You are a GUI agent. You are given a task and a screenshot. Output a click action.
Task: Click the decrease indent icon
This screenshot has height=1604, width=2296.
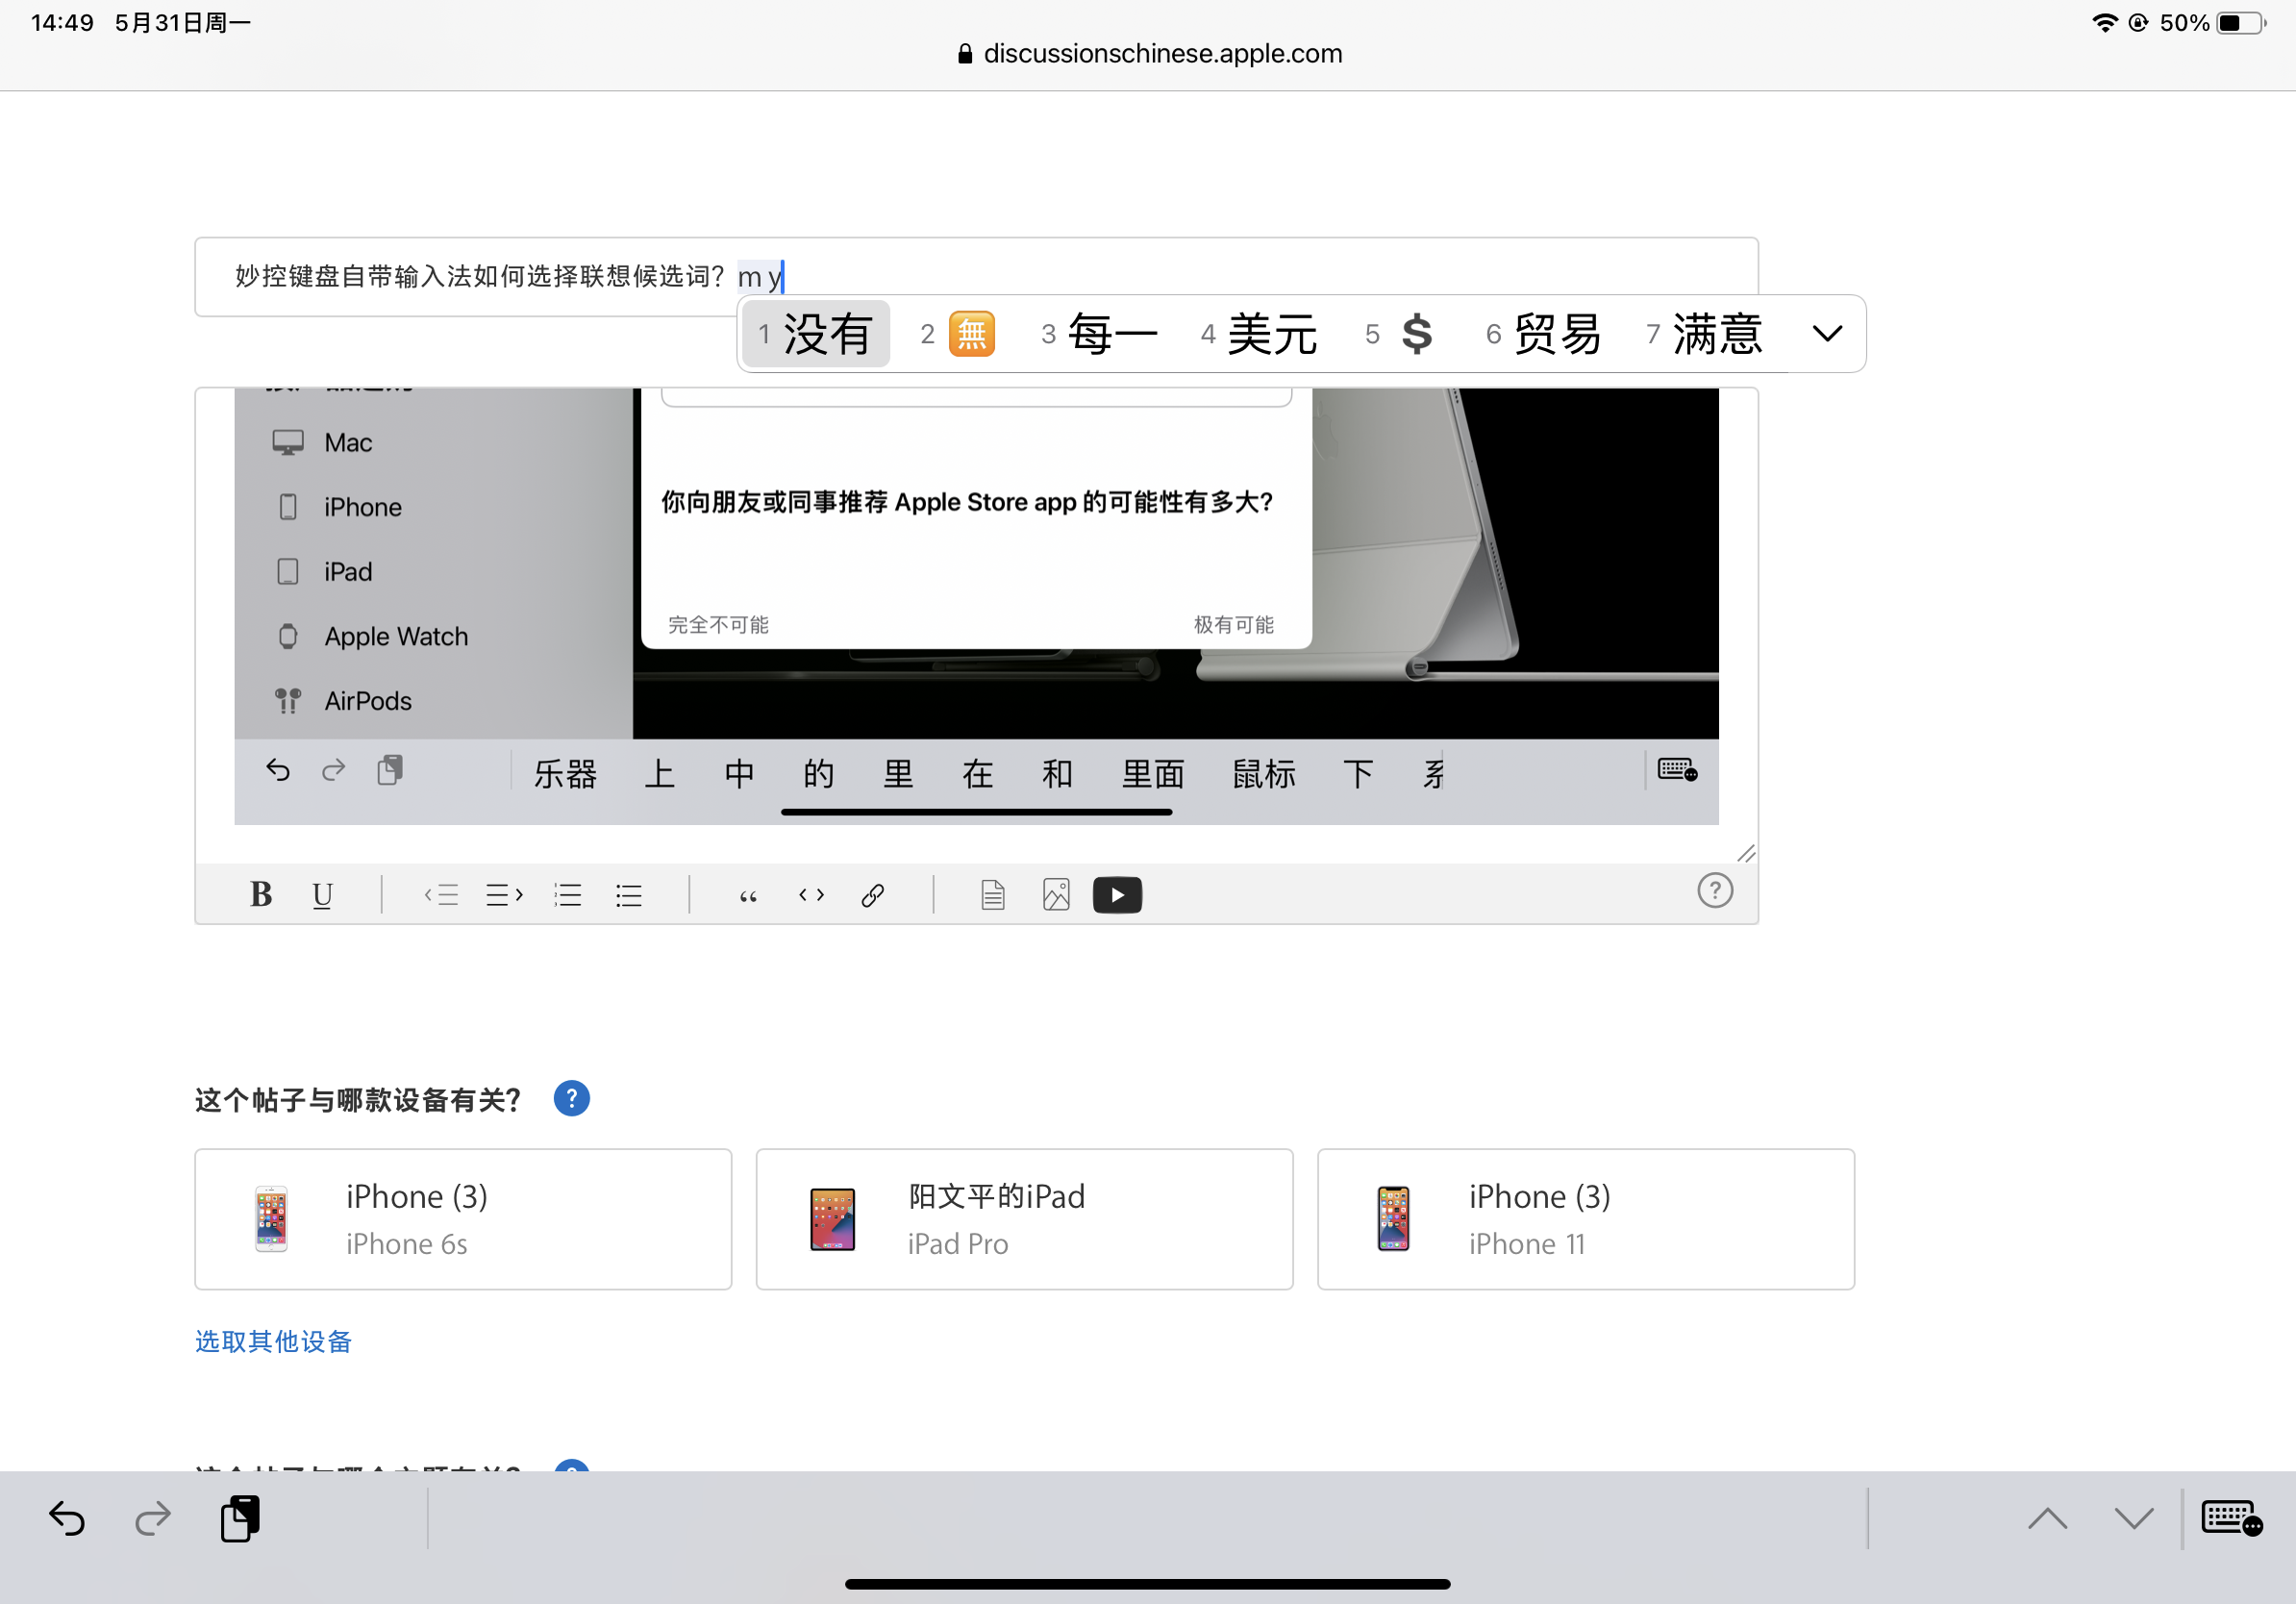(441, 894)
